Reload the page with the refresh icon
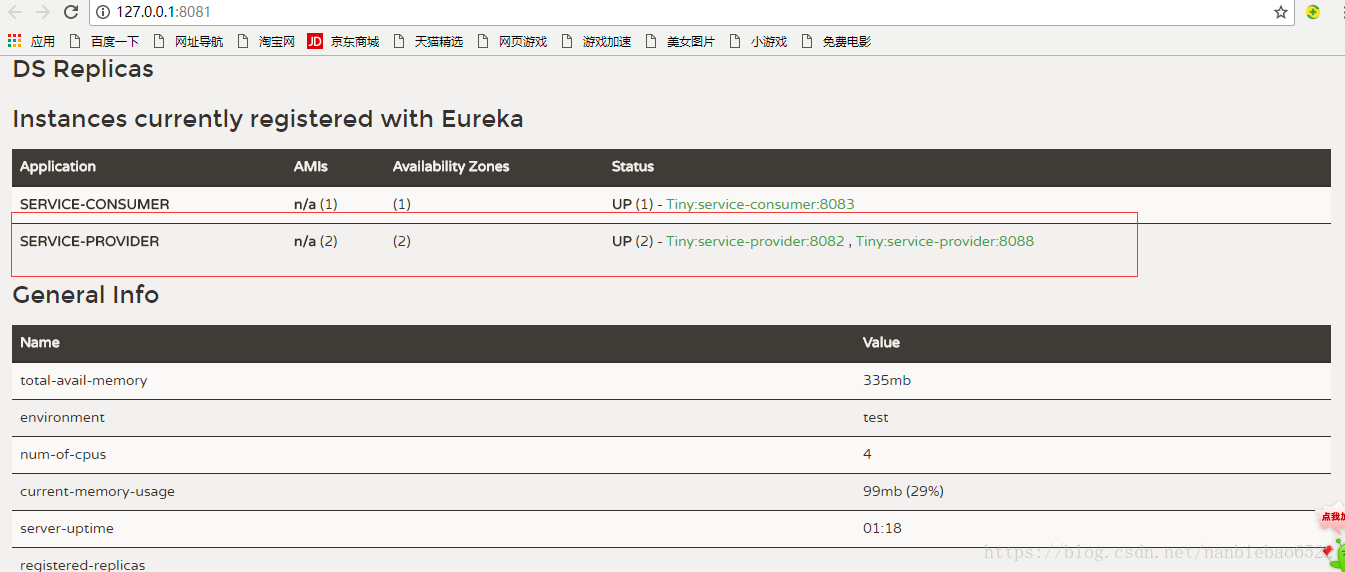 click(x=71, y=12)
